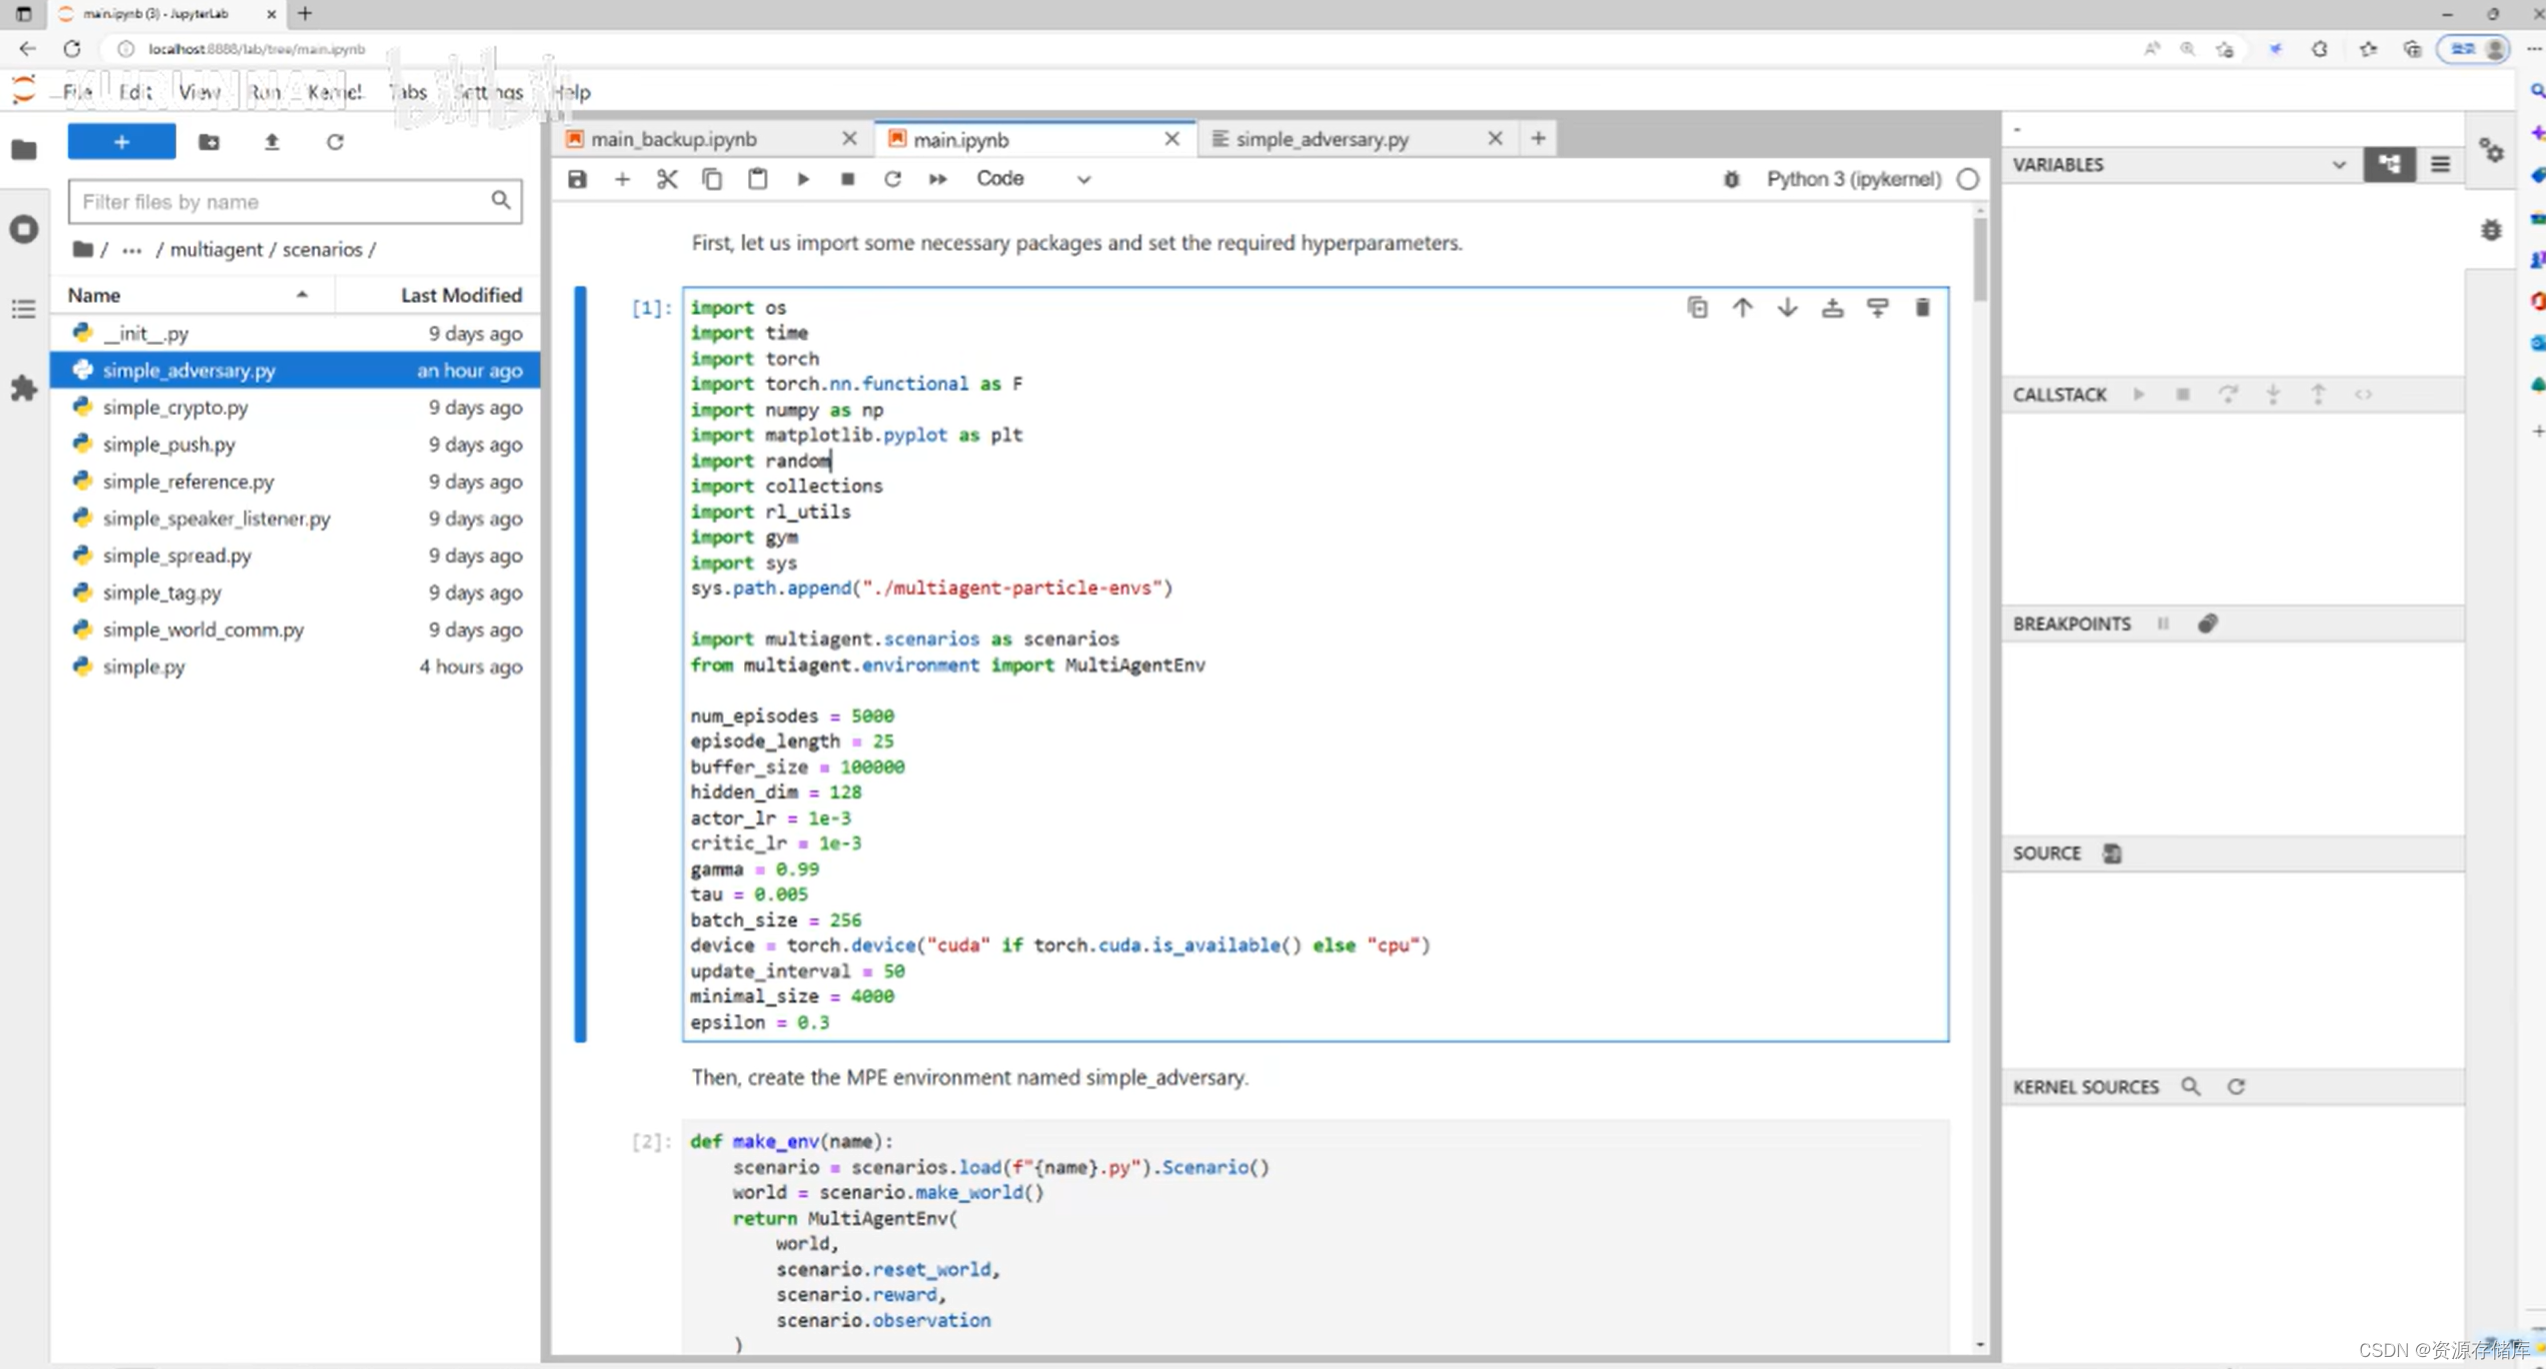Click the save notebook icon
Image resolution: width=2546 pixels, height=1369 pixels.
(577, 179)
